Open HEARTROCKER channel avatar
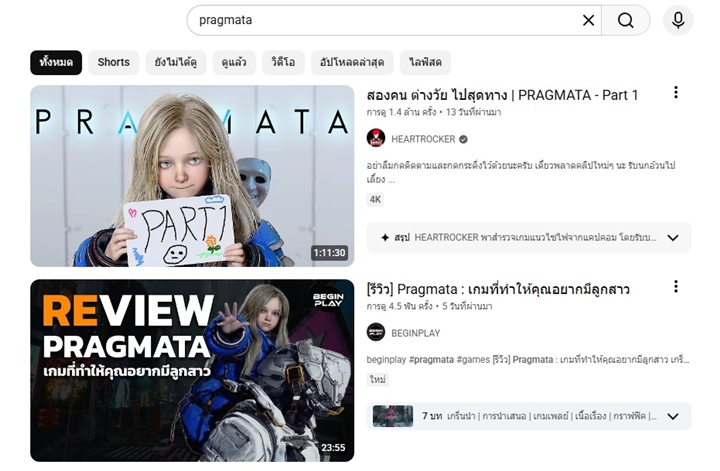The image size is (720, 471). tap(376, 138)
